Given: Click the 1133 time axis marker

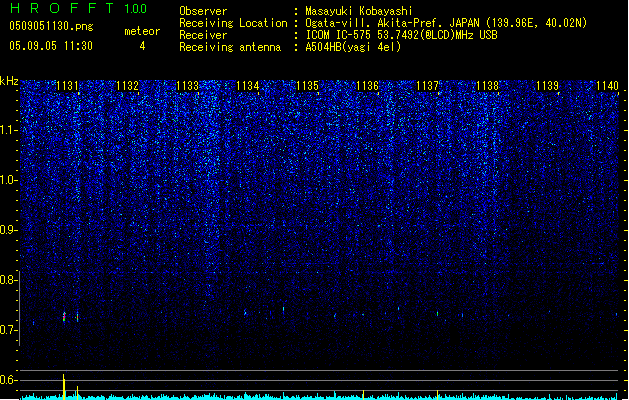Looking at the screenshot, I should 187,85.
